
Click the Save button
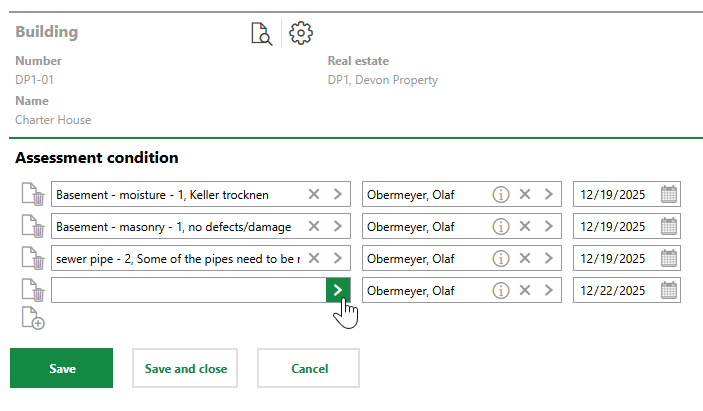coord(61,368)
